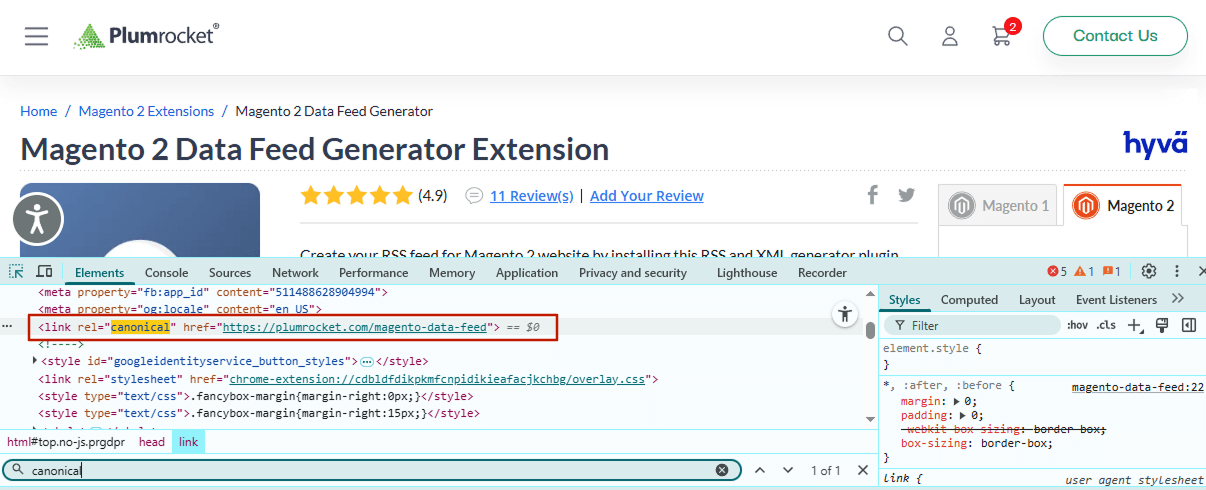Activate the DevTools inspect element picker
1206x490 pixels.
pyautogui.click(x=17, y=272)
